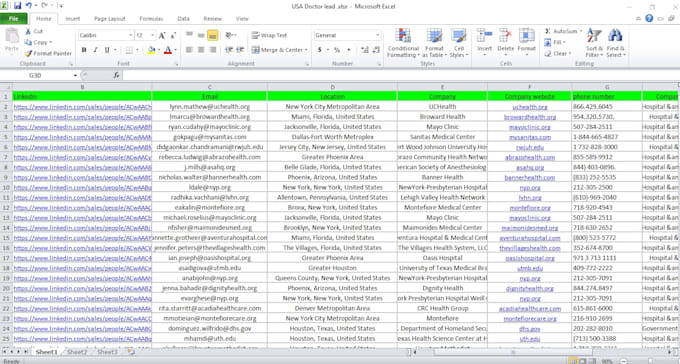Click the Delete cells icon
This screenshot has height=364, width=680.
coord(505,36)
